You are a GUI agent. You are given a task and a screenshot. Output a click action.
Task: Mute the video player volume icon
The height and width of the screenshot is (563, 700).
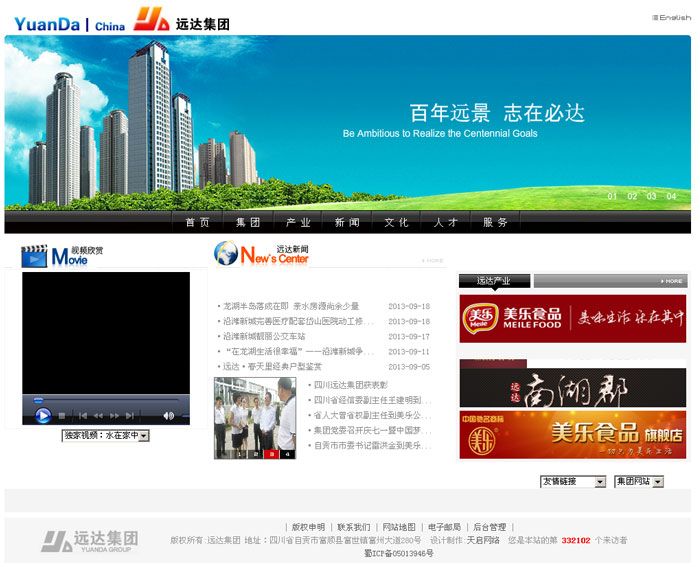pyautogui.click(x=169, y=415)
